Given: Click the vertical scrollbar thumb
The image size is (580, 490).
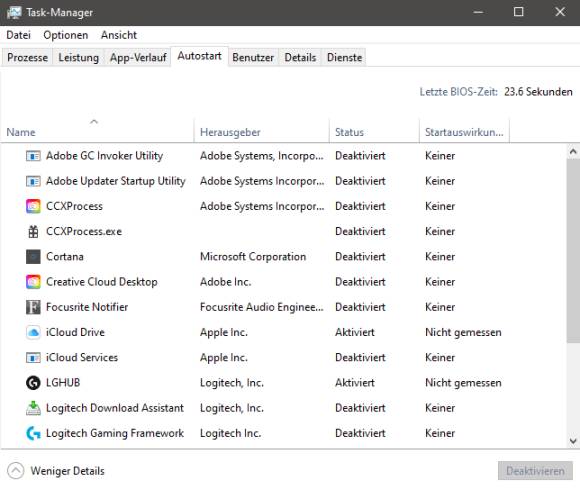Looking at the screenshot, I should tap(573, 251).
